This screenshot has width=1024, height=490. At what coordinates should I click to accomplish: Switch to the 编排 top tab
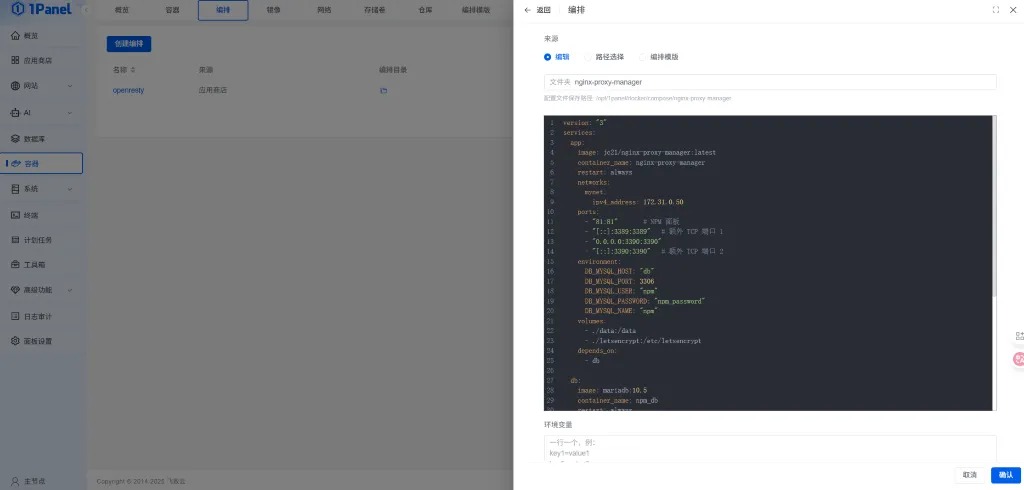click(x=223, y=10)
